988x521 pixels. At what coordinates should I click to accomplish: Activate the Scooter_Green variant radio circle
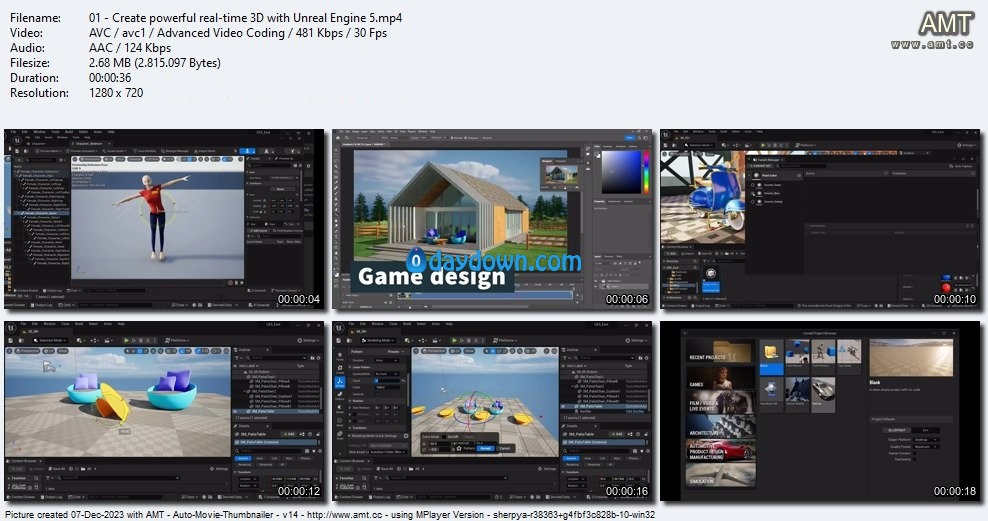click(x=752, y=185)
